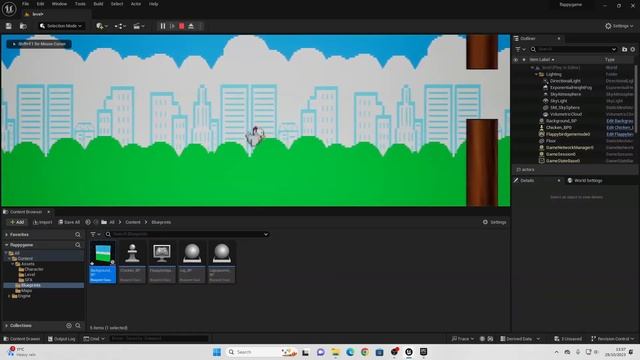Open the Content Browser Settings button
Viewport: 640px width, 360px height.
494,222
